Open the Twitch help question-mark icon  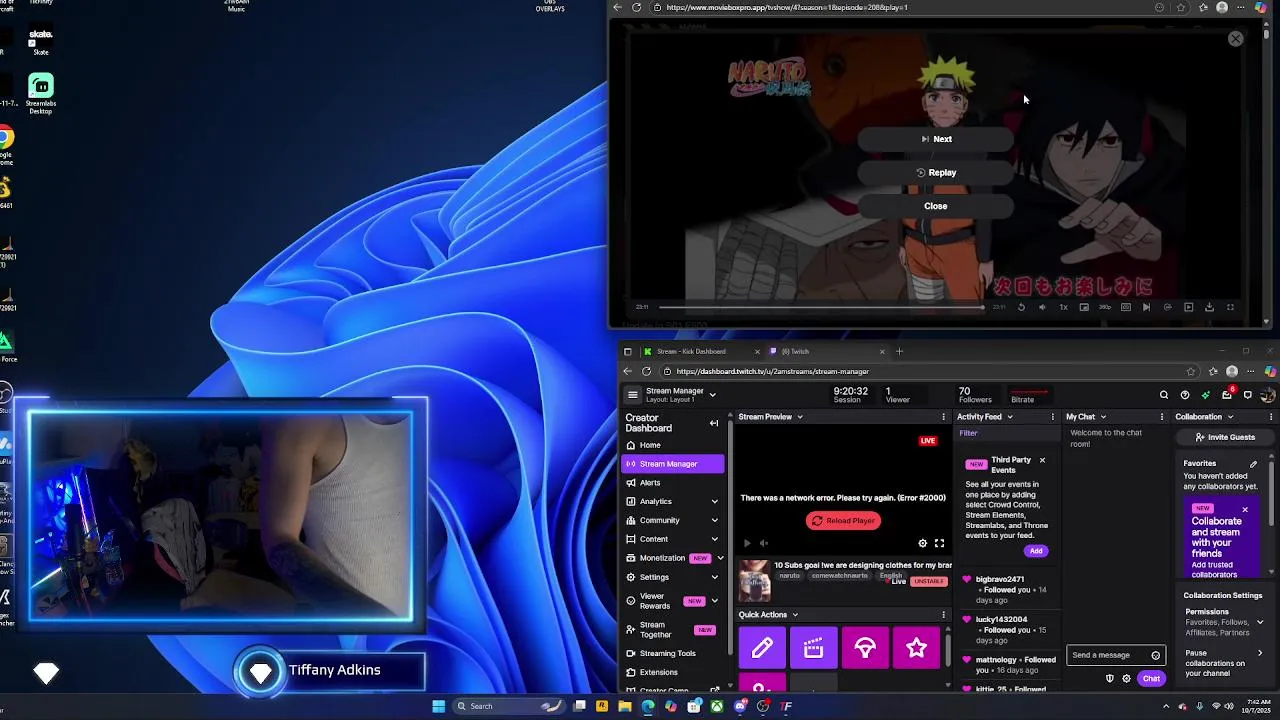[x=1185, y=395]
